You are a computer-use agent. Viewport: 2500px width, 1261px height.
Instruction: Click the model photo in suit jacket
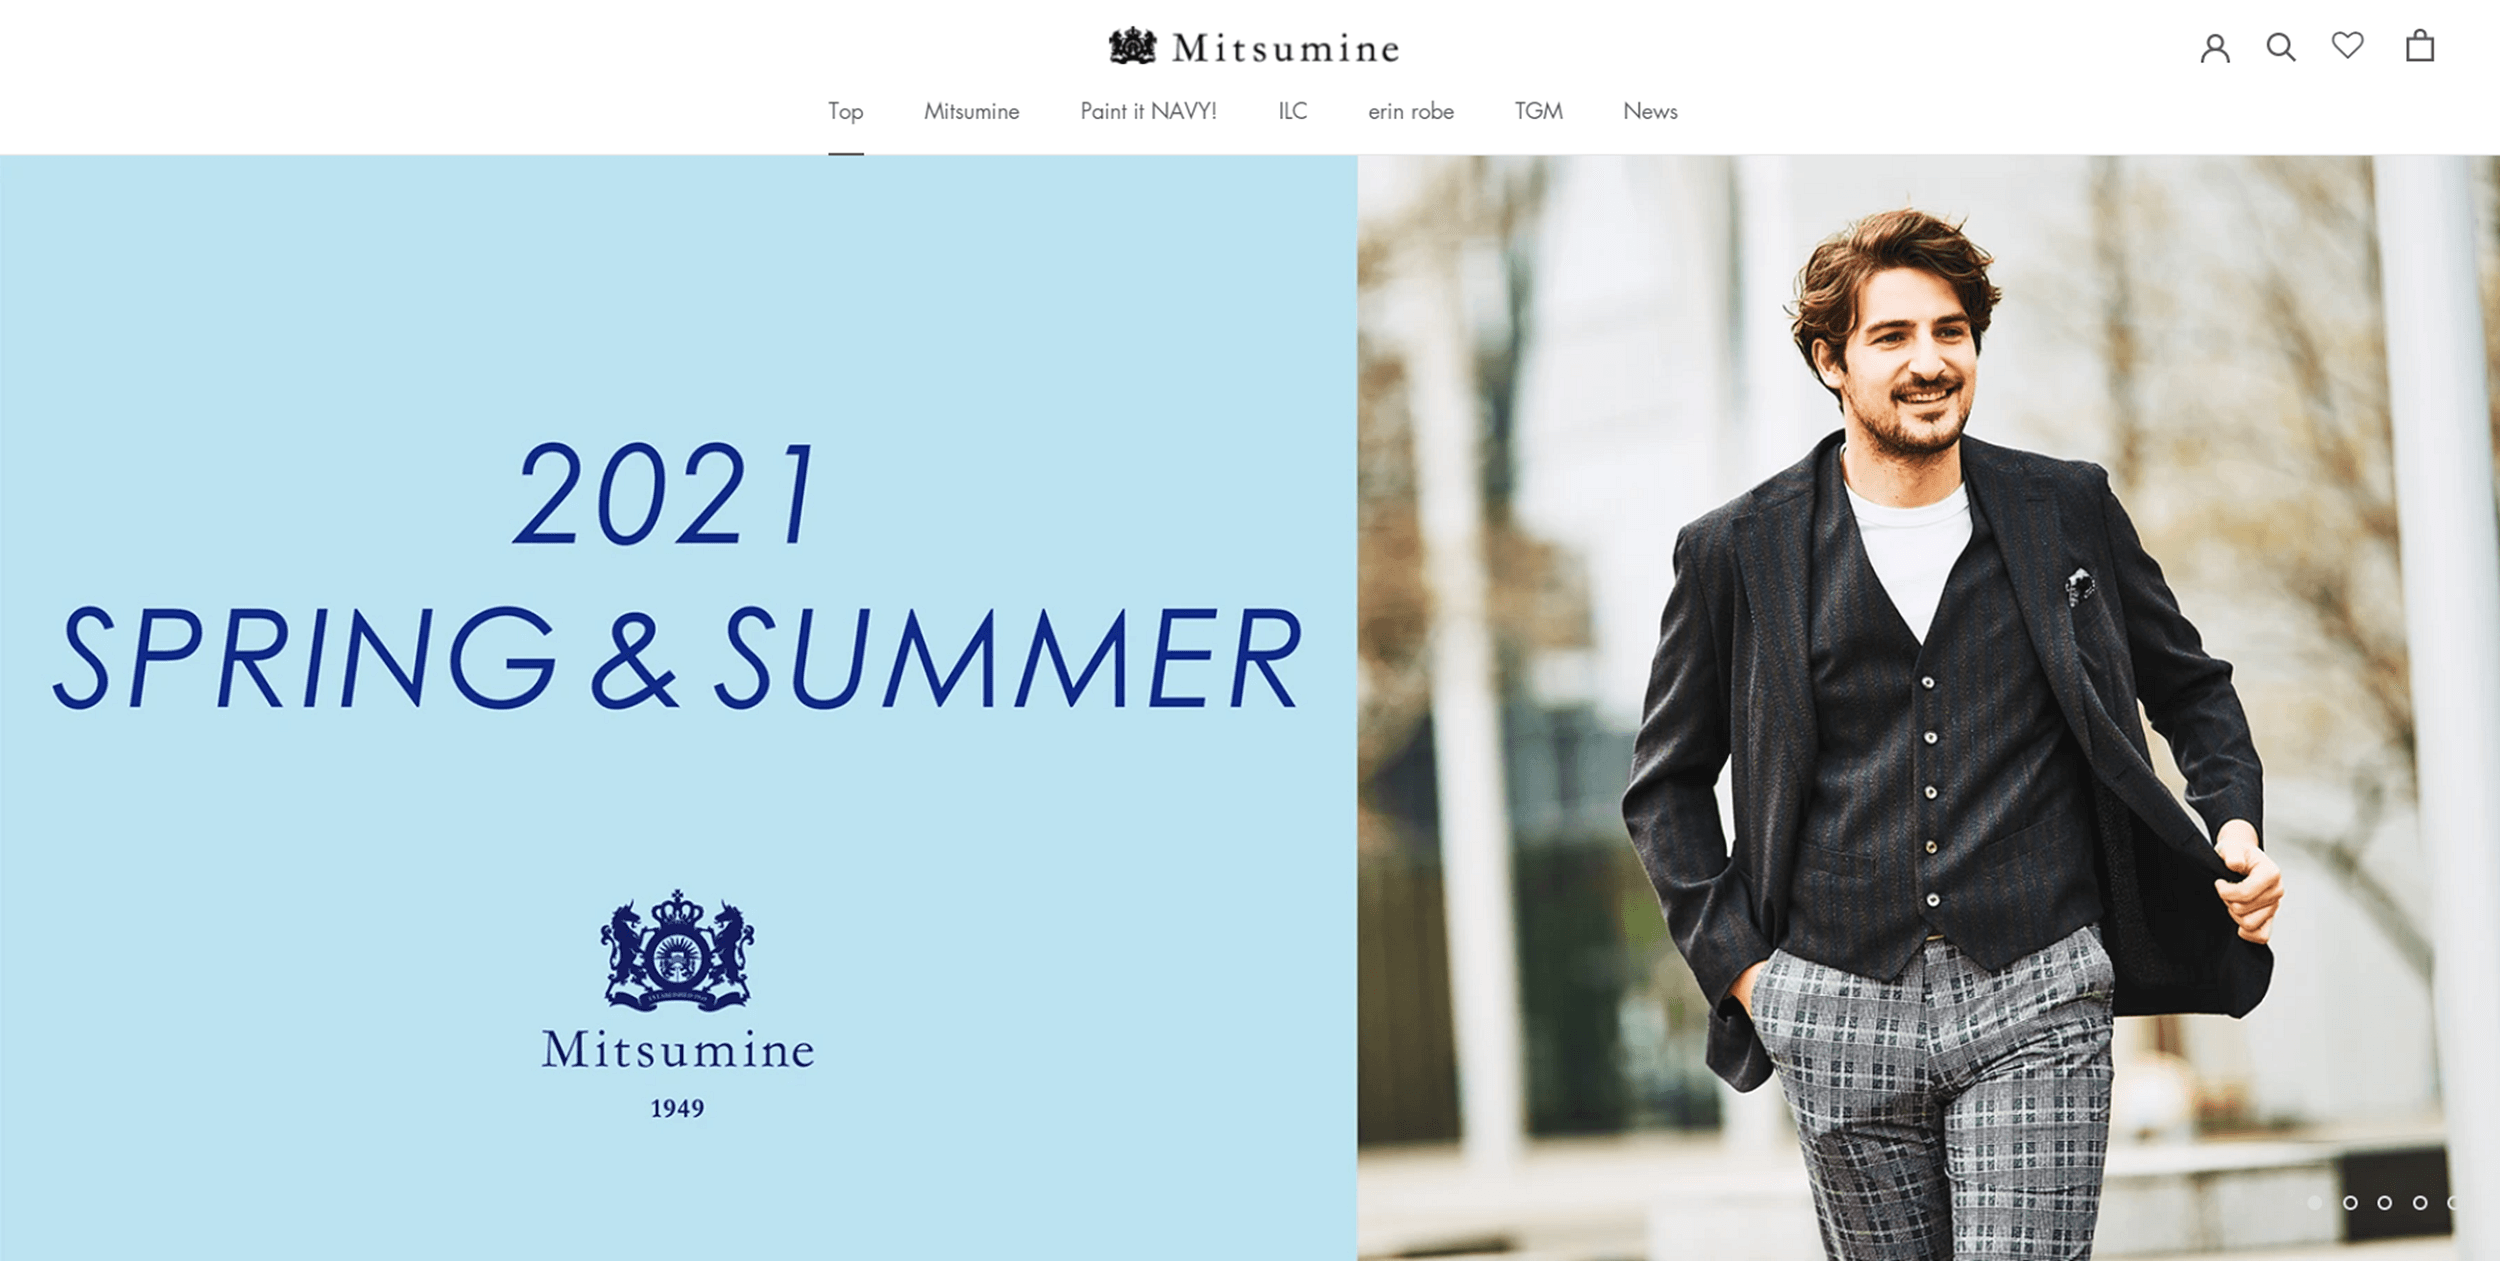(1928, 708)
